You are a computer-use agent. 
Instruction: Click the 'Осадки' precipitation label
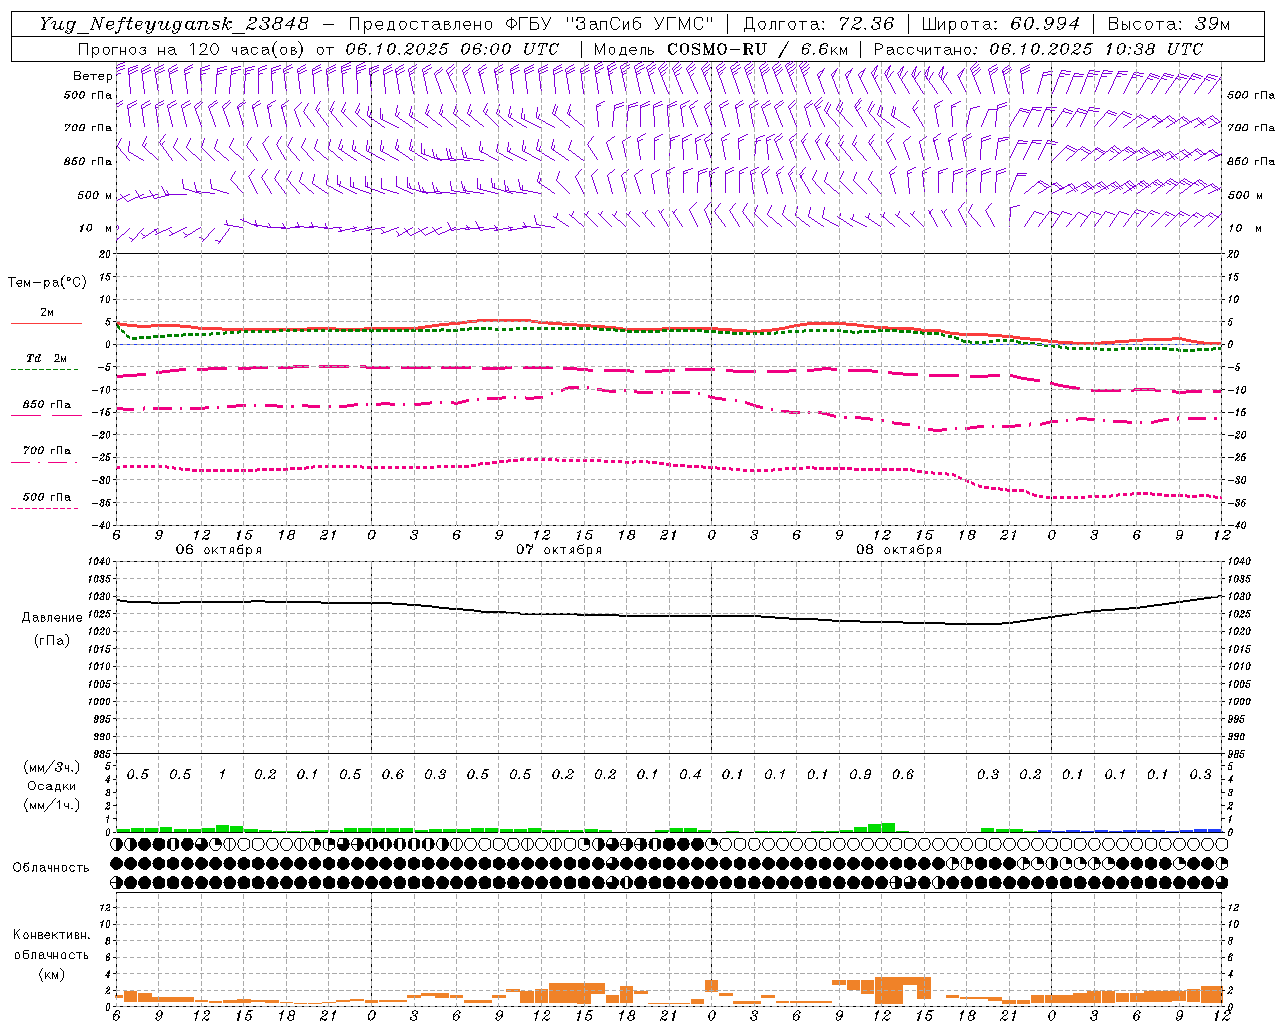[52, 786]
